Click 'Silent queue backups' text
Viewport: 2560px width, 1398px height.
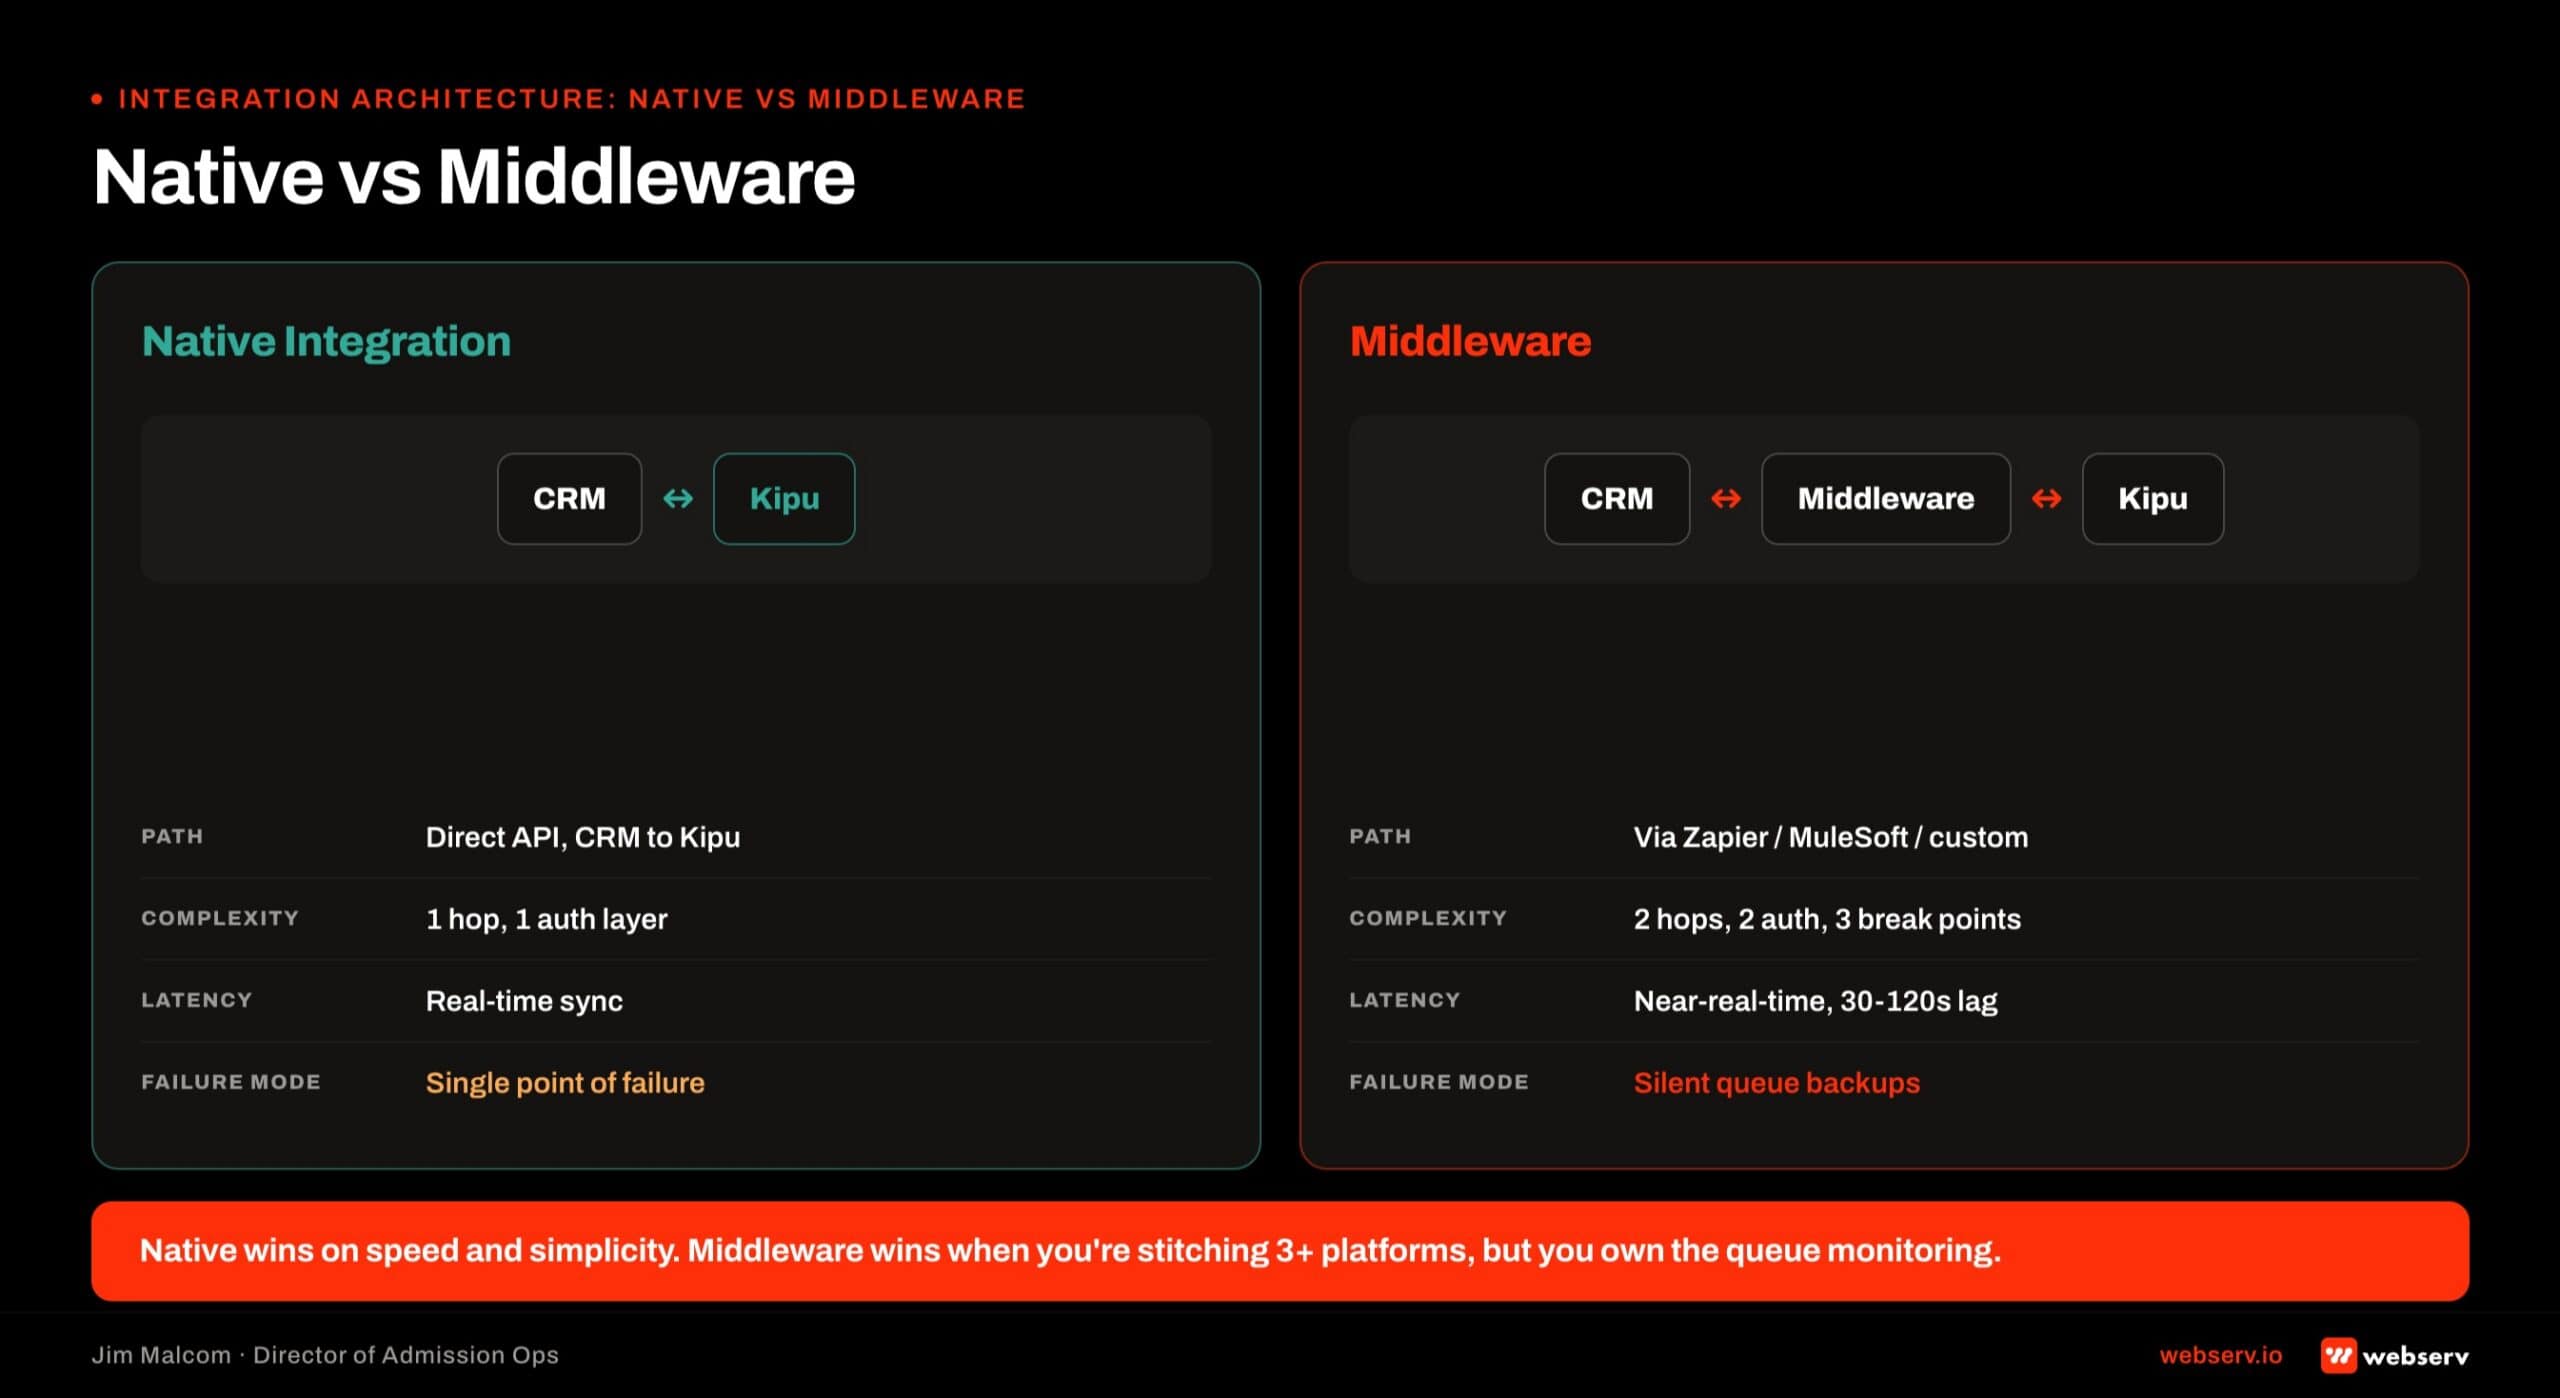click(x=1777, y=1083)
